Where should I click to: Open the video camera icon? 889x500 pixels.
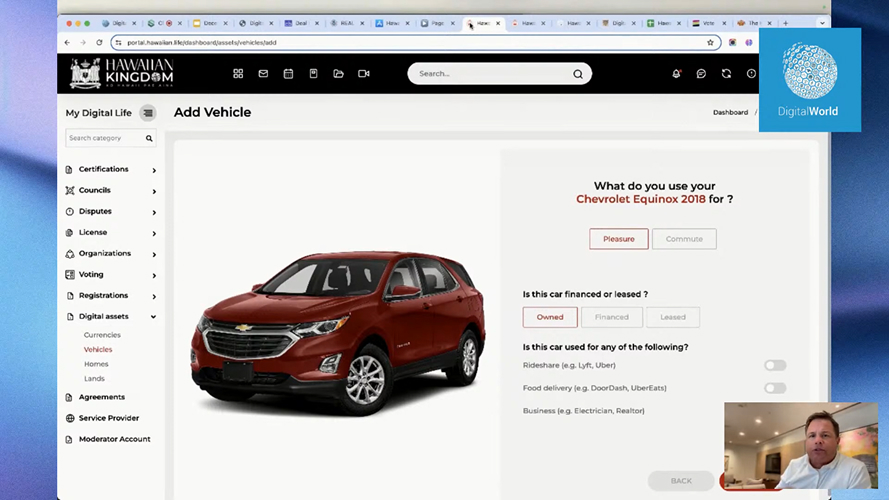pyautogui.click(x=364, y=73)
